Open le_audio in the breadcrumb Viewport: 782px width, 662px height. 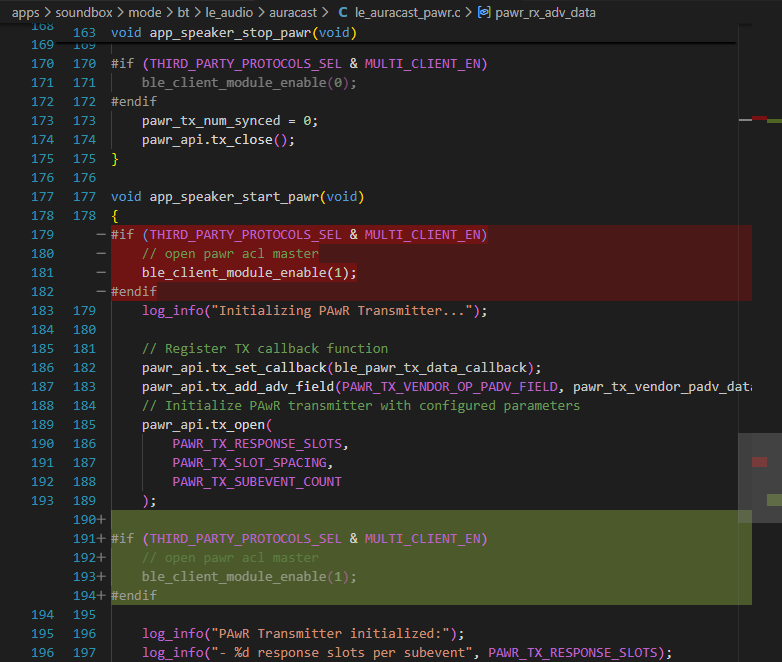[x=229, y=12]
